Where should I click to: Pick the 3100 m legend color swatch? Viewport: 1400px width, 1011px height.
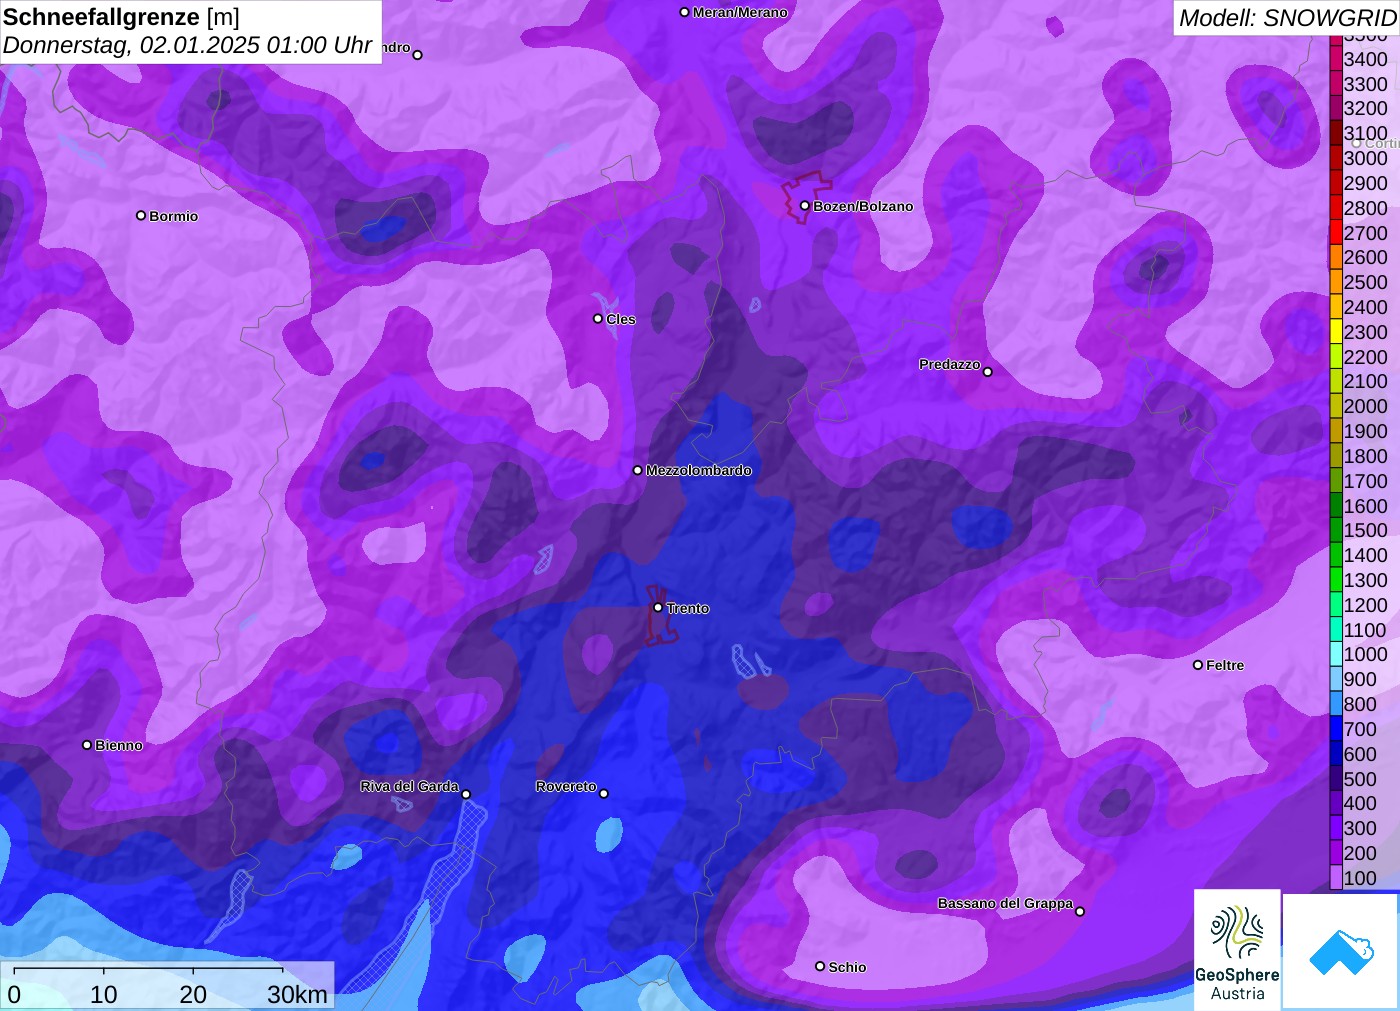point(1336,133)
